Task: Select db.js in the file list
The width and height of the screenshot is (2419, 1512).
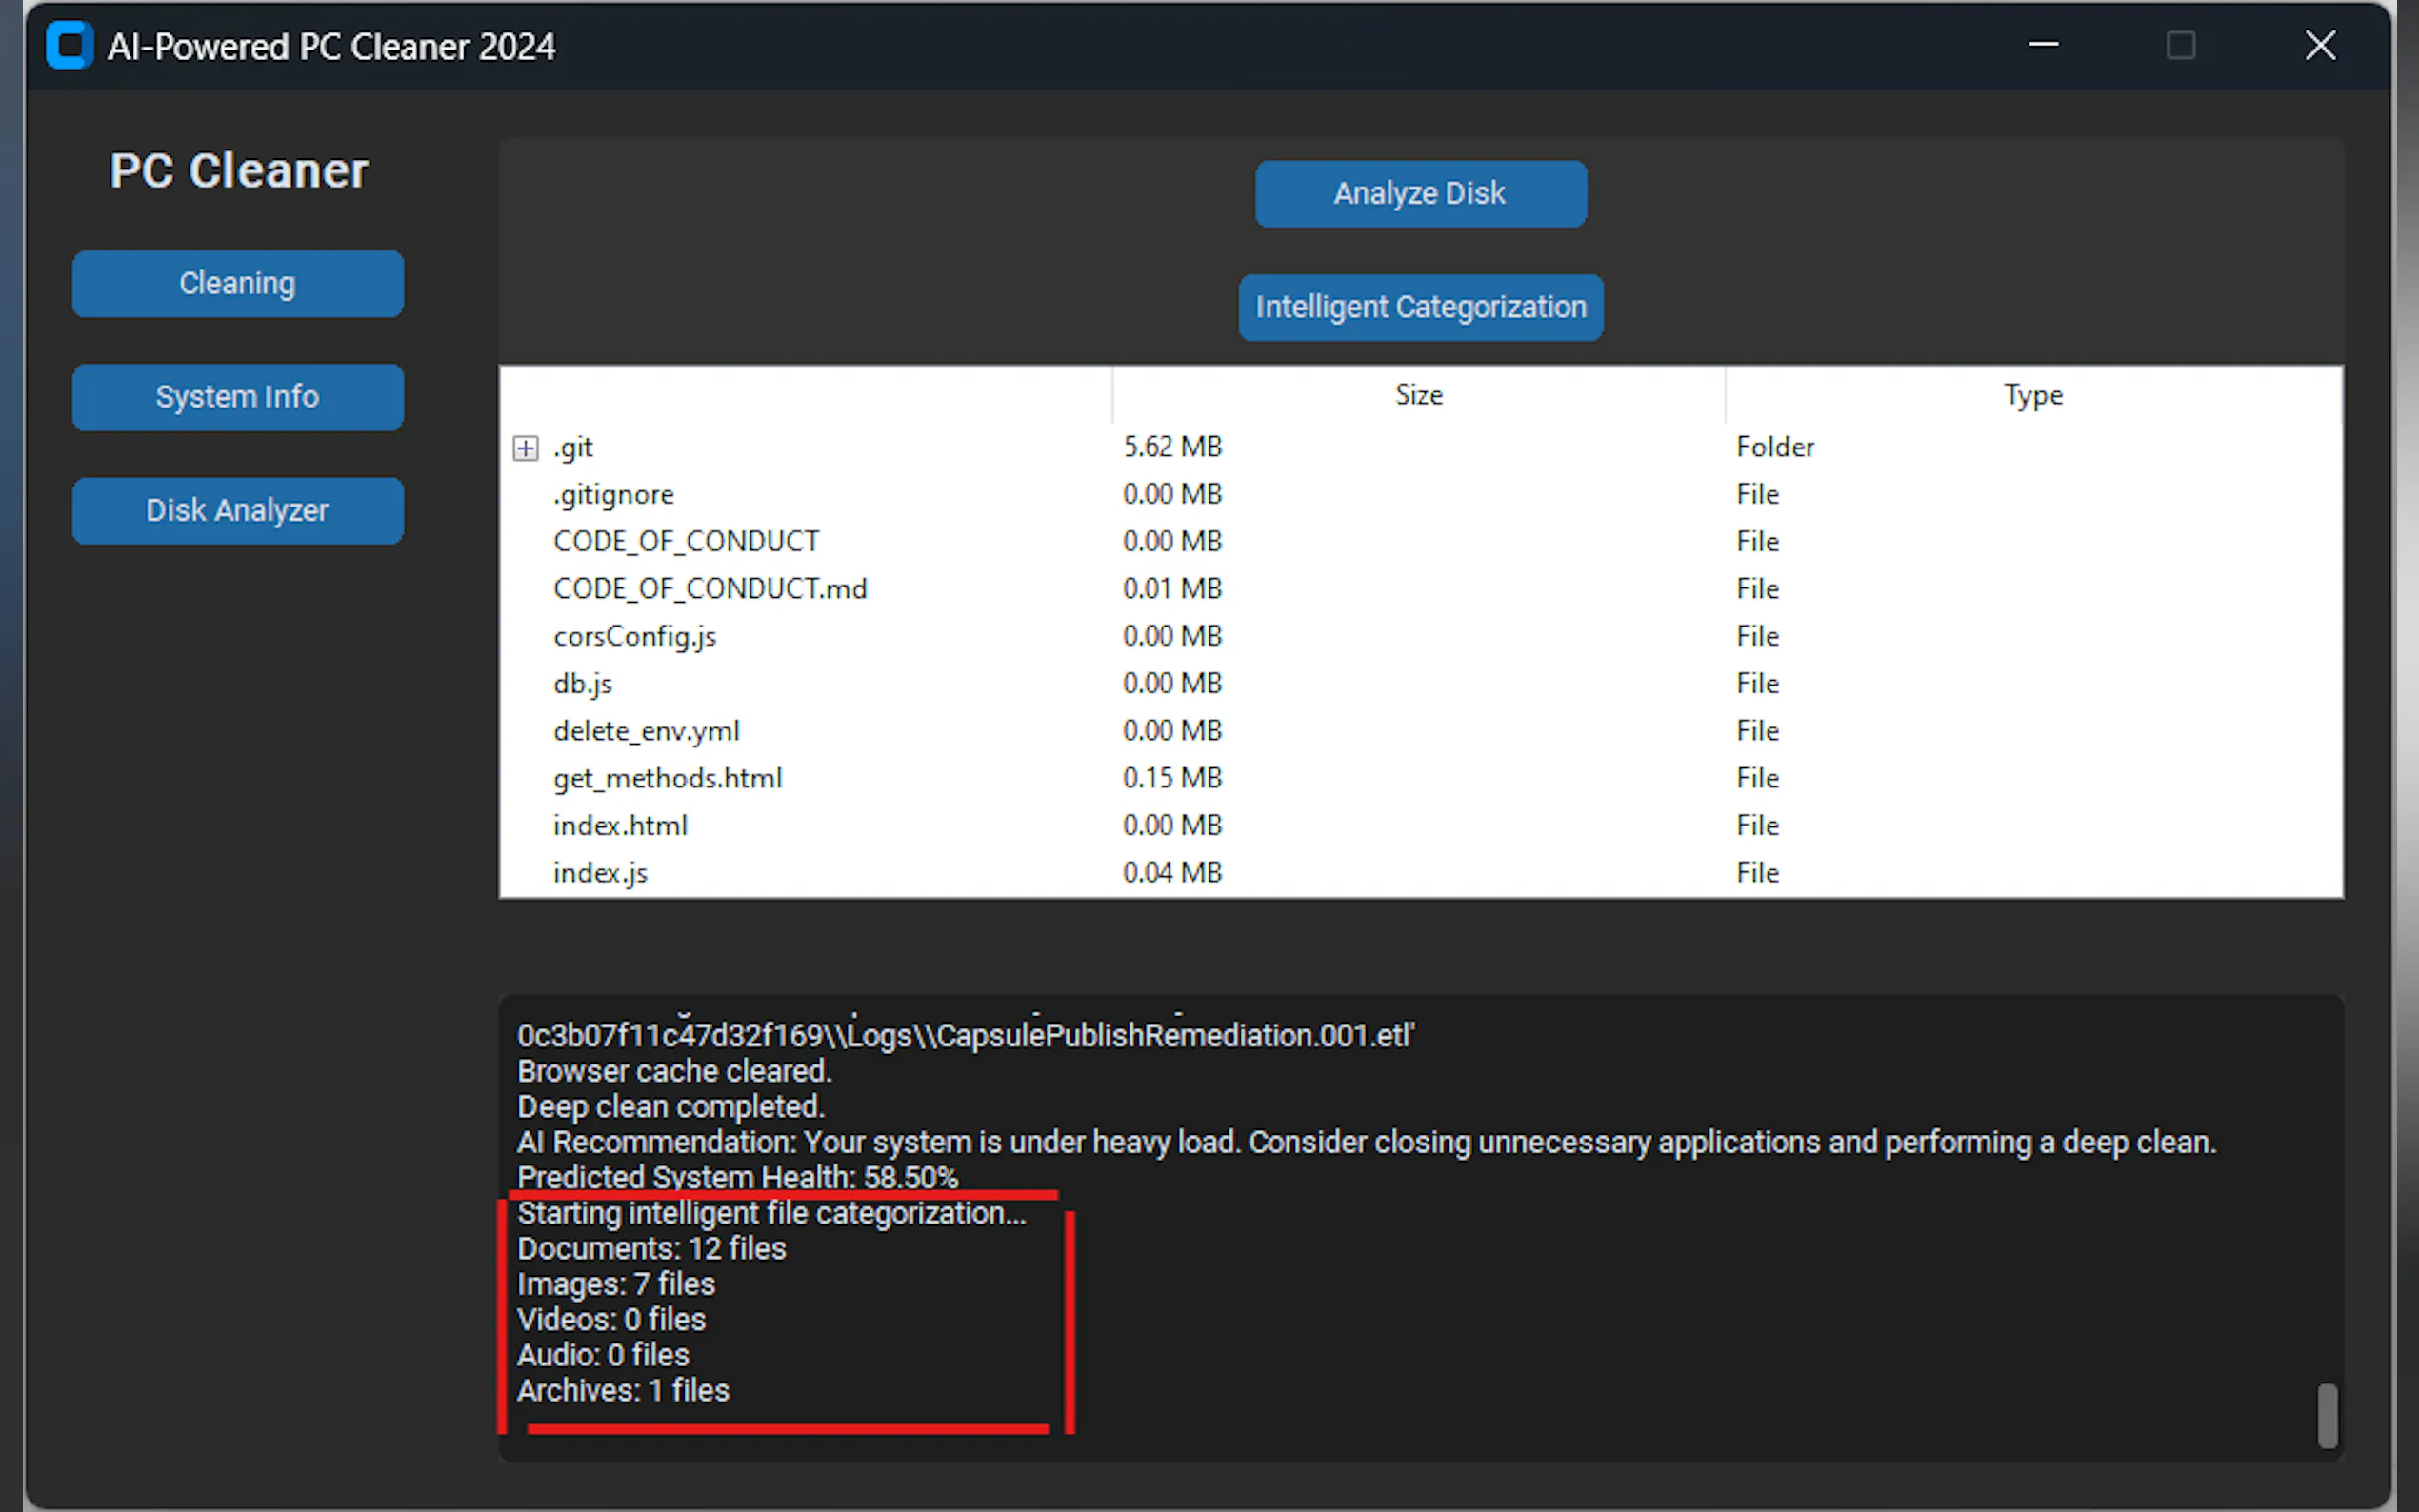Action: 583,684
